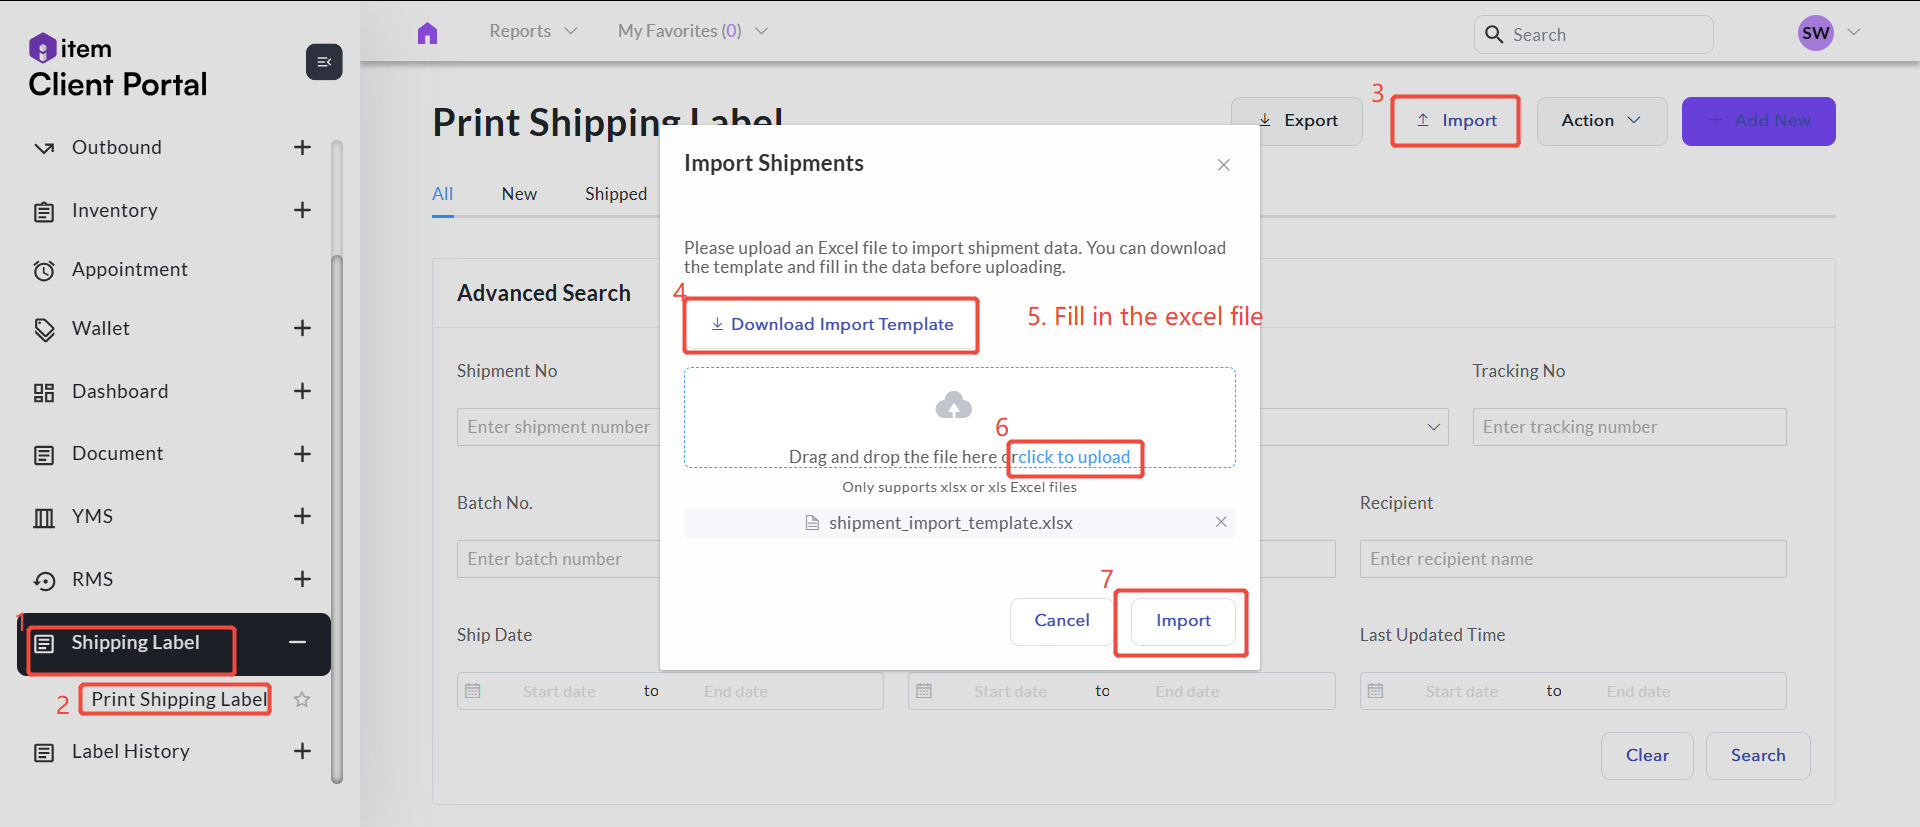This screenshot has height=827, width=1920.
Task: Click the Appointment clock icon in sidebar
Action: [44, 270]
